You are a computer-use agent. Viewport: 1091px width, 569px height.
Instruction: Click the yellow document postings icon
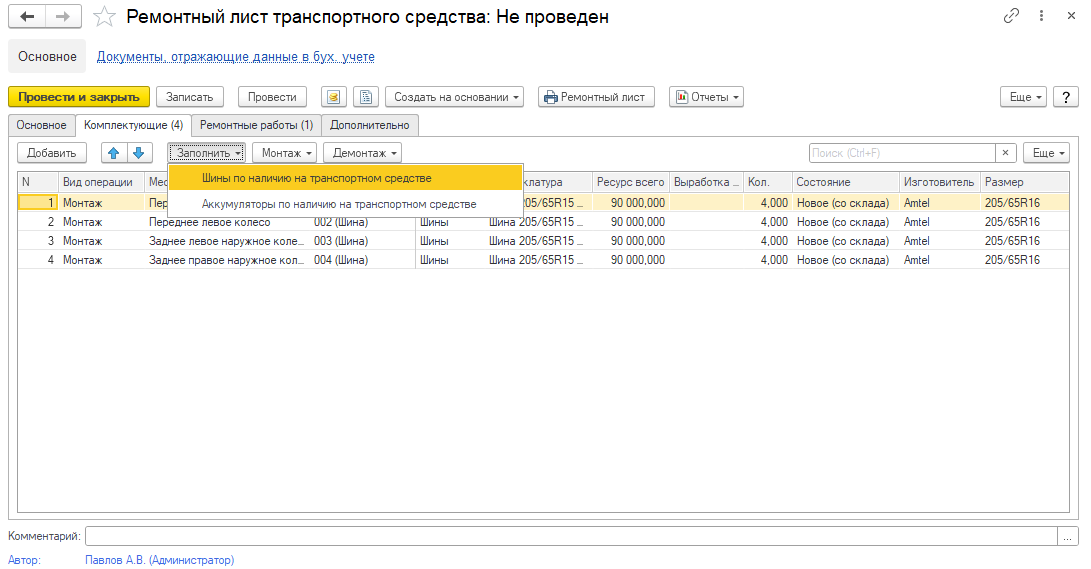[334, 97]
